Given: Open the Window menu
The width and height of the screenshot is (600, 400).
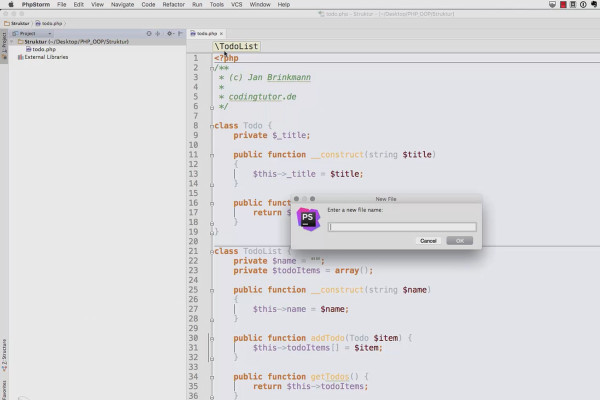Looking at the screenshot, I should [x=260, y=5].
